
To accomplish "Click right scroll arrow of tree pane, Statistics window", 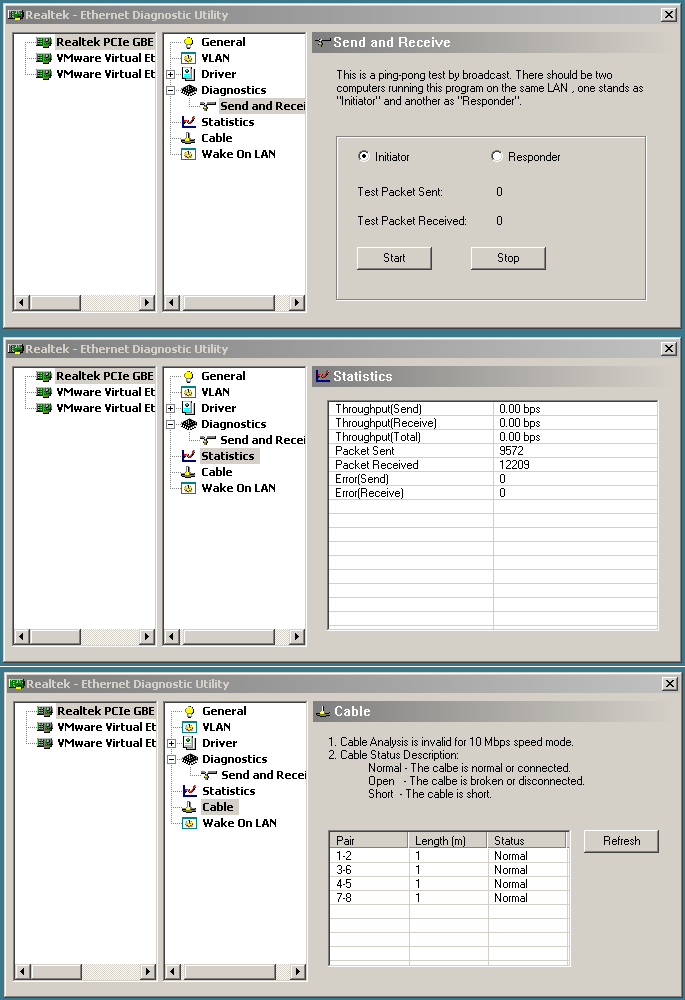I will tap(297, 636).
